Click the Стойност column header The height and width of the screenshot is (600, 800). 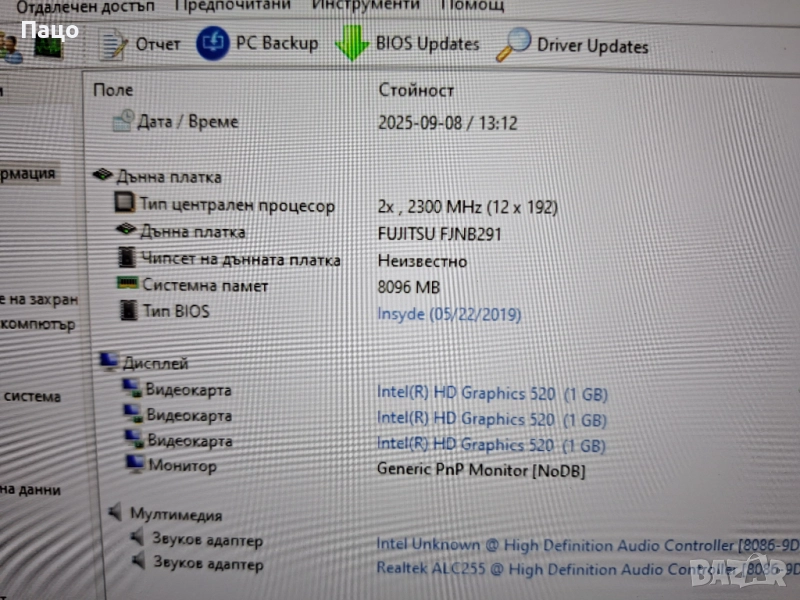(x=416, y=90)
